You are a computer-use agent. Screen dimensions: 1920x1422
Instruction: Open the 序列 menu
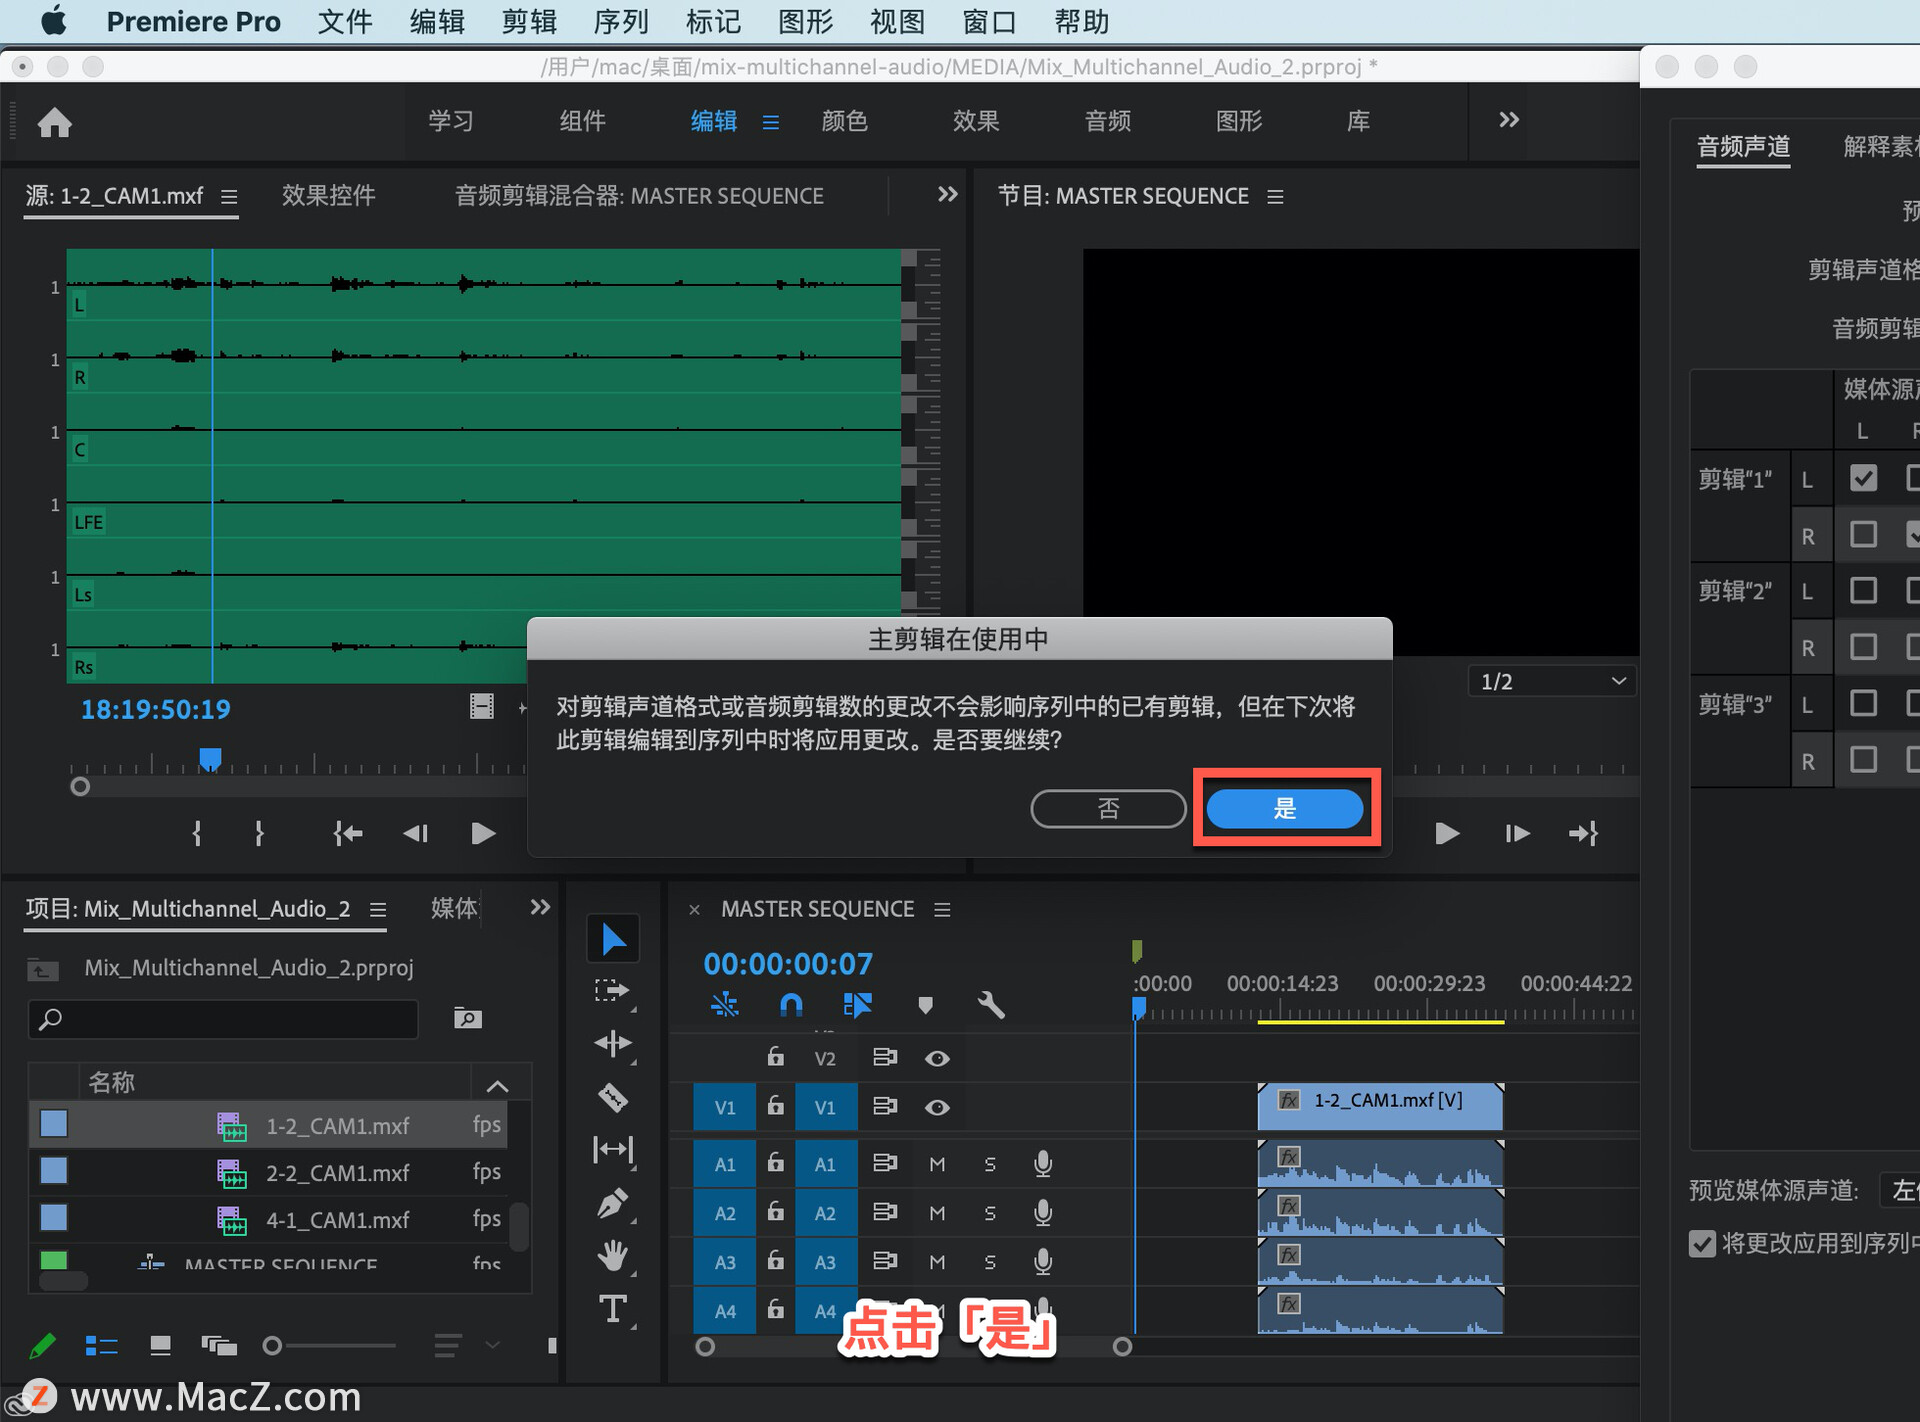pyautogui.click(x=620, y=22)
